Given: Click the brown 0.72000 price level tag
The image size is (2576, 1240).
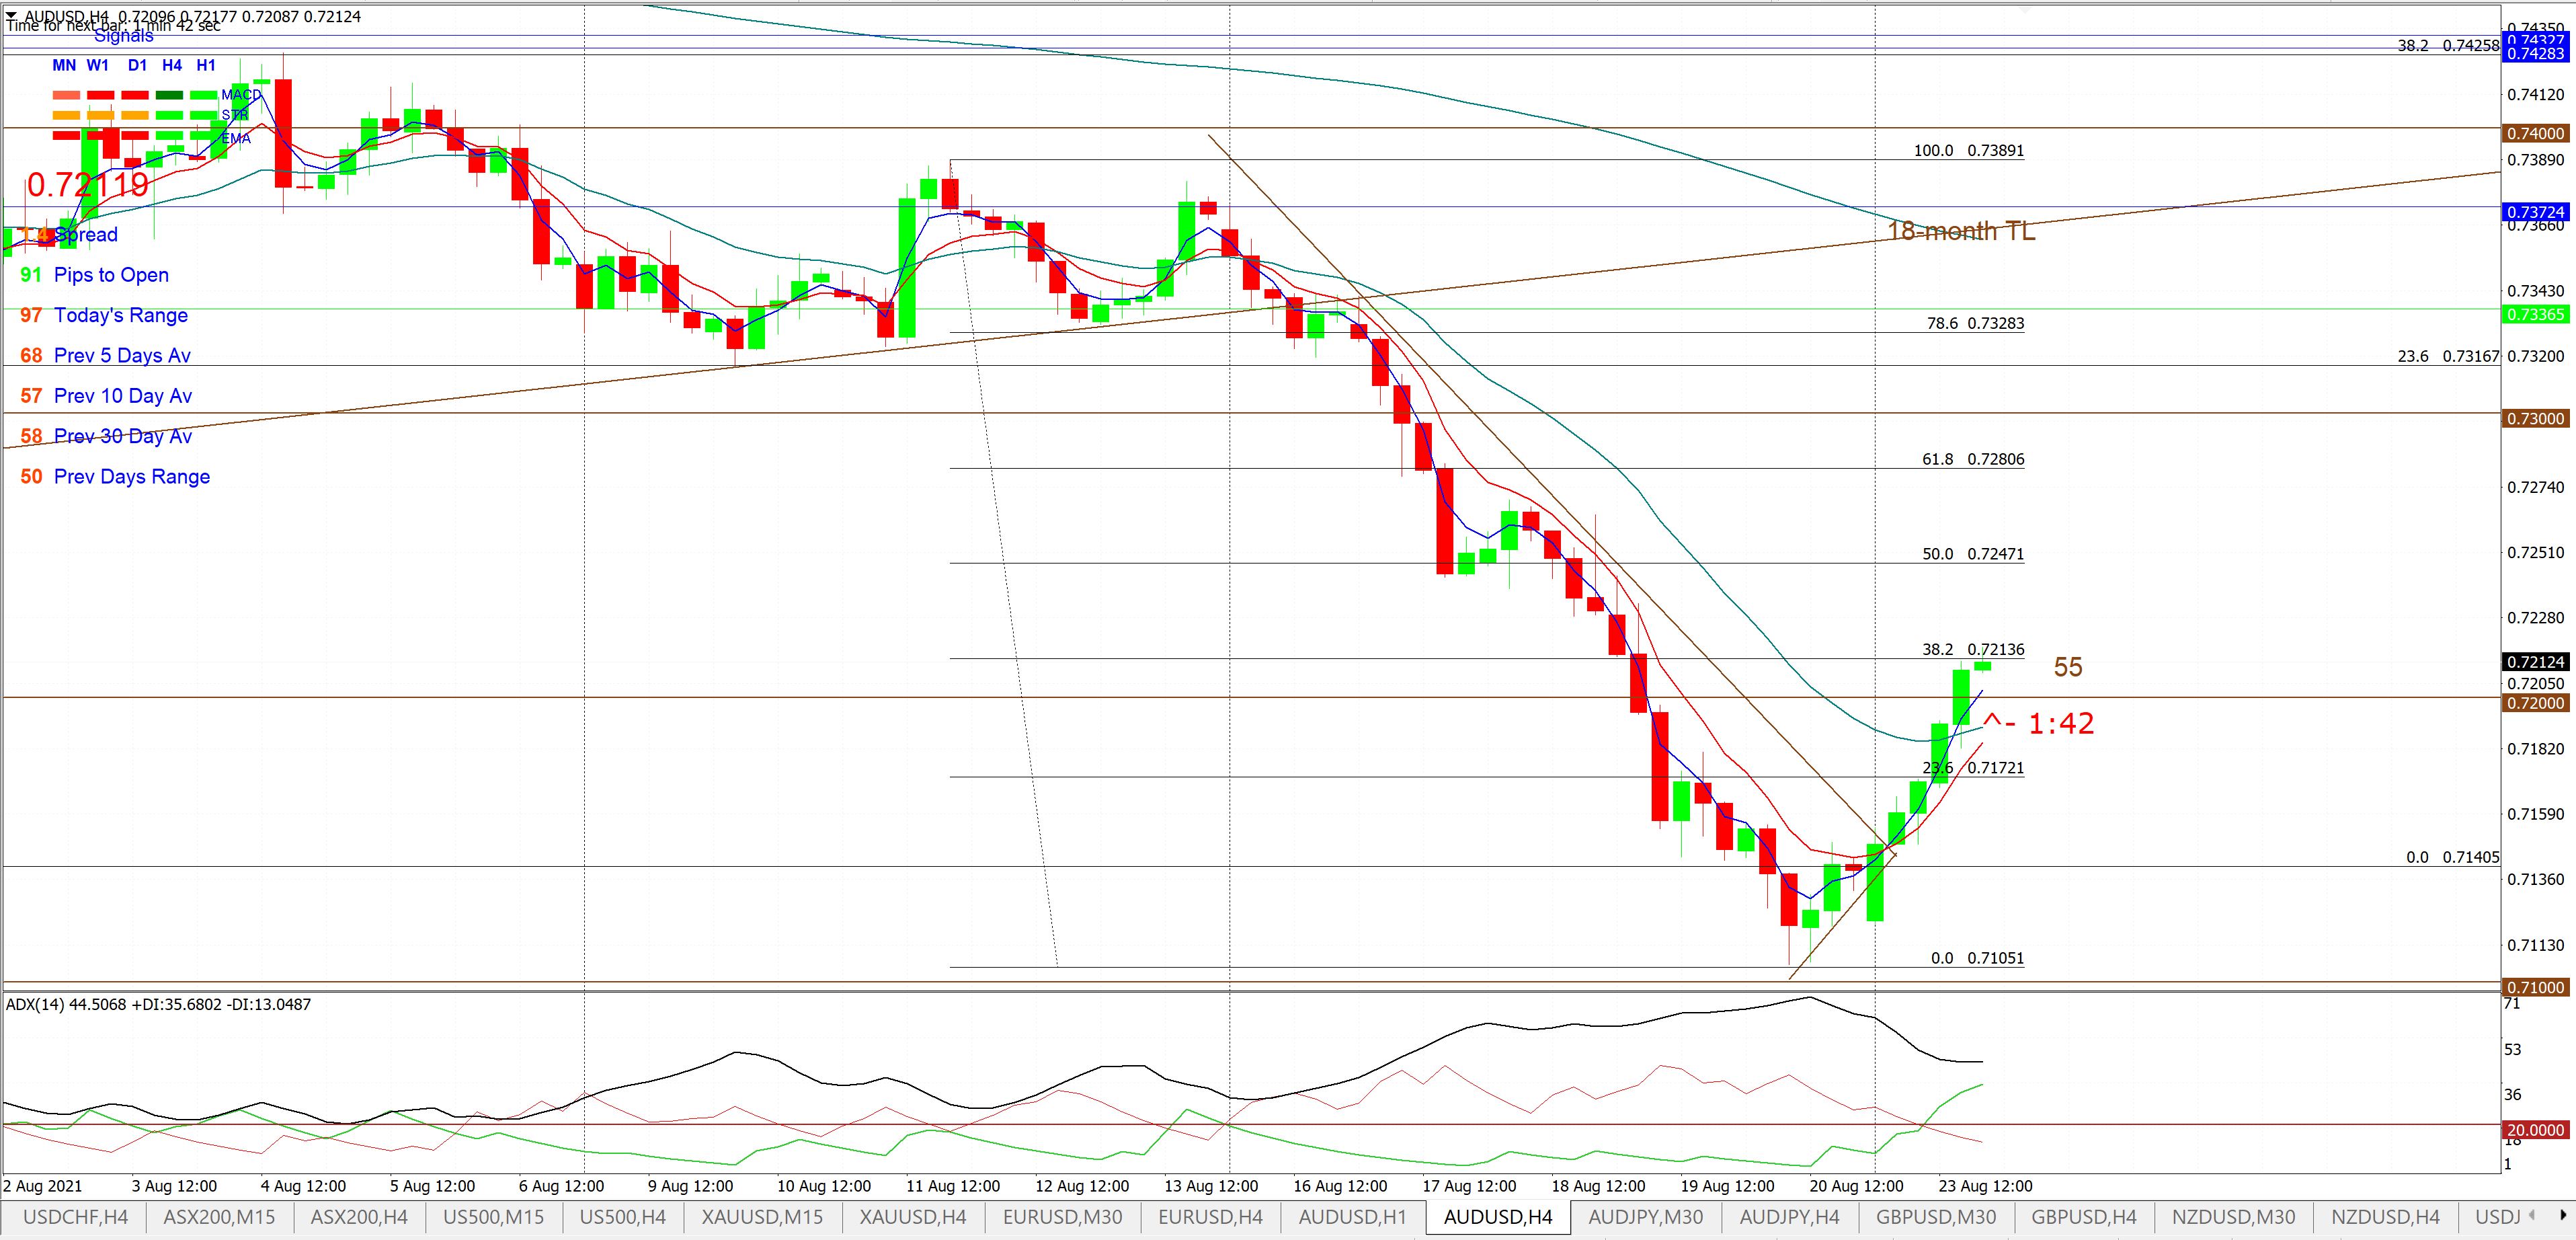Looking at the screenshot, I should 2537,703.
